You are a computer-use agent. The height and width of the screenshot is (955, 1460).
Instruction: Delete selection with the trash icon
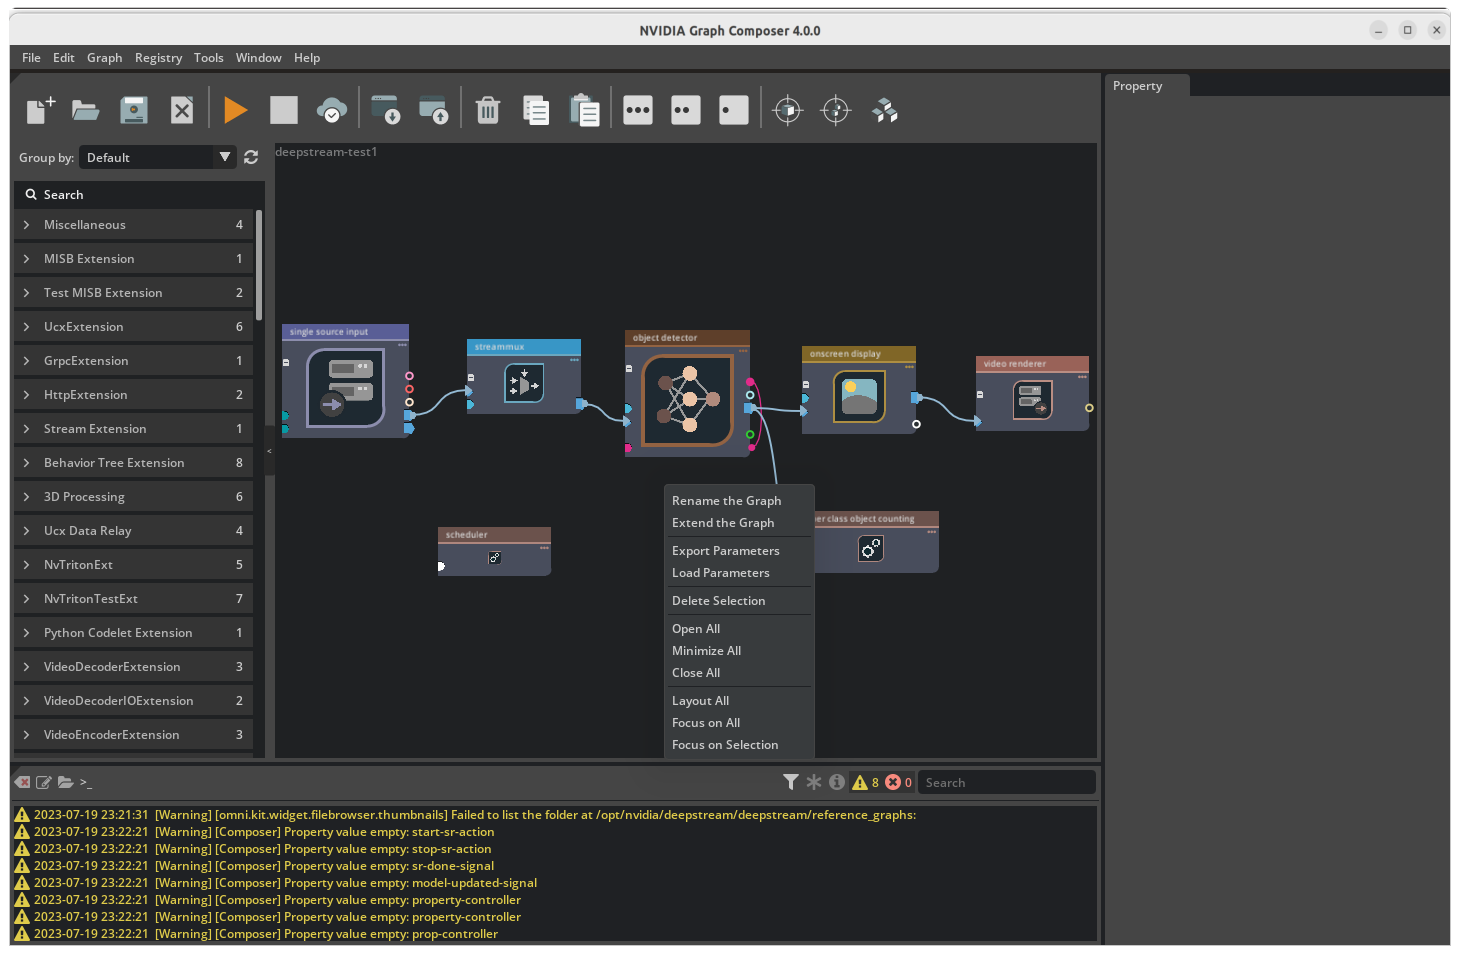(488, 110)
